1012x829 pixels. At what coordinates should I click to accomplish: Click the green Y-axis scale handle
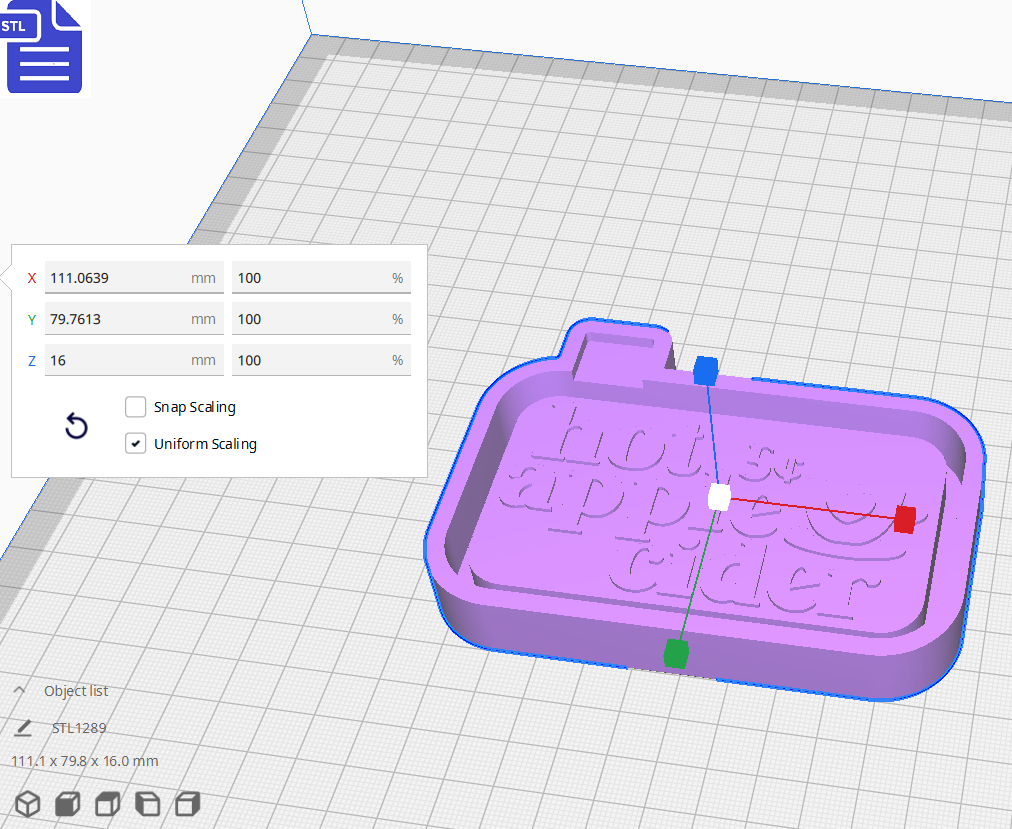click(675, 651)
